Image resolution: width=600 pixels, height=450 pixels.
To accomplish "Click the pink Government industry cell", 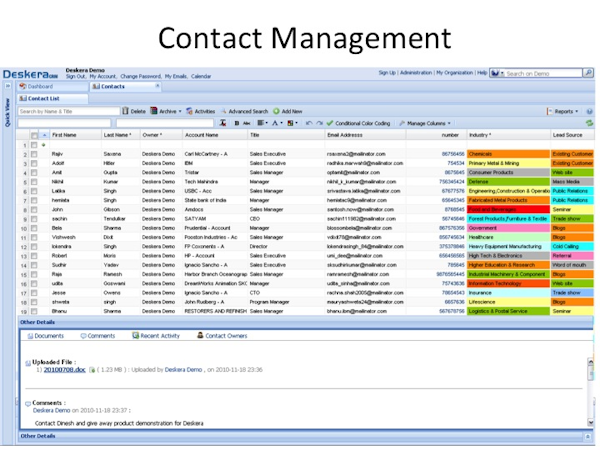I will pyautogui.click(x=508, y=228).
